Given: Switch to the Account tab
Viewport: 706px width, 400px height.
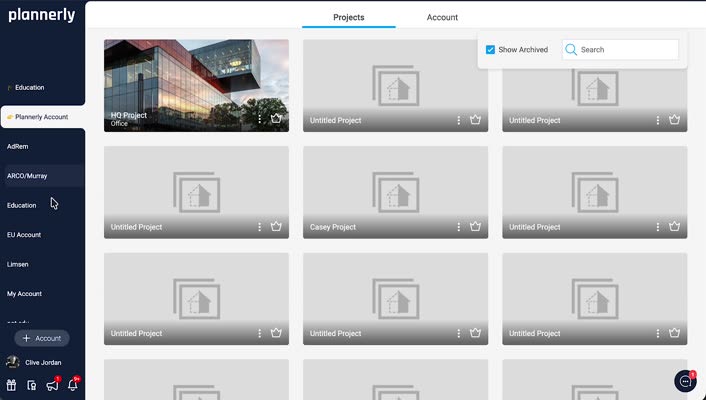Looking at the screenshot, I should click(x=442, y=17).
